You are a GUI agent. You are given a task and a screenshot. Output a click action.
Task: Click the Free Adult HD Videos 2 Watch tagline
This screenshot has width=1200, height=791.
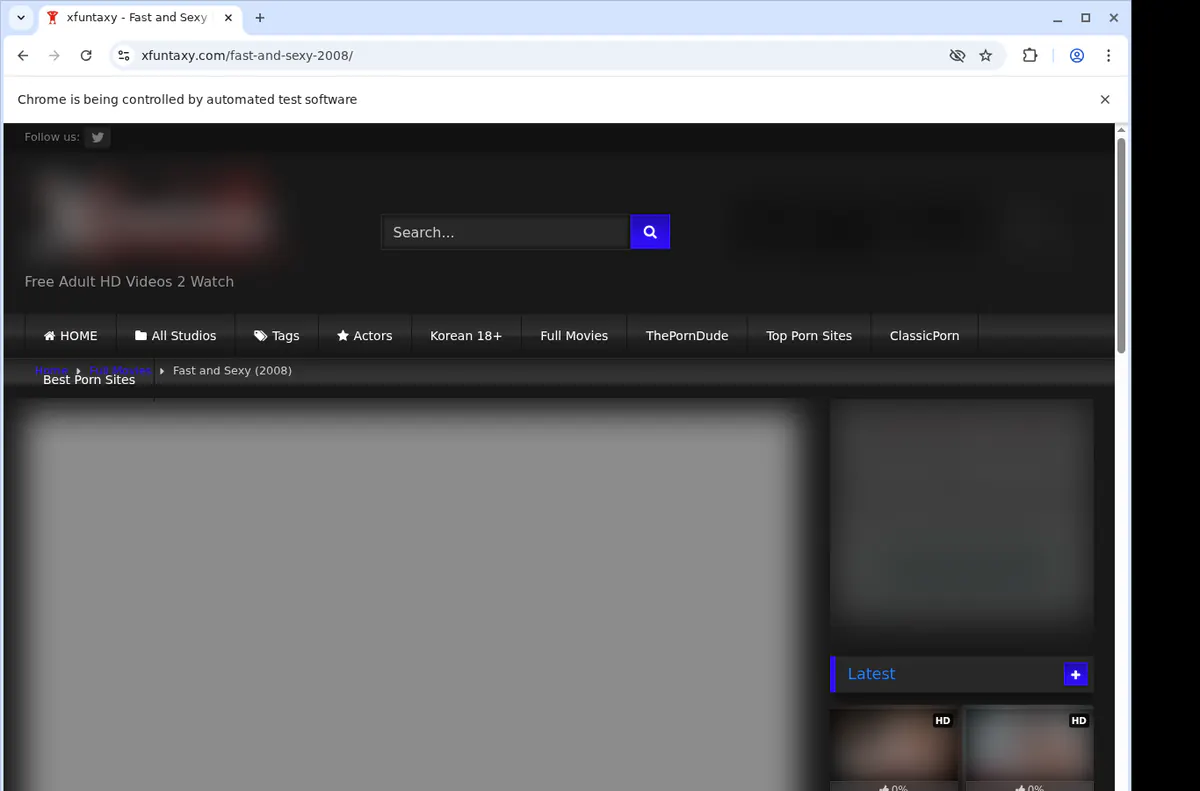(129, 282)
